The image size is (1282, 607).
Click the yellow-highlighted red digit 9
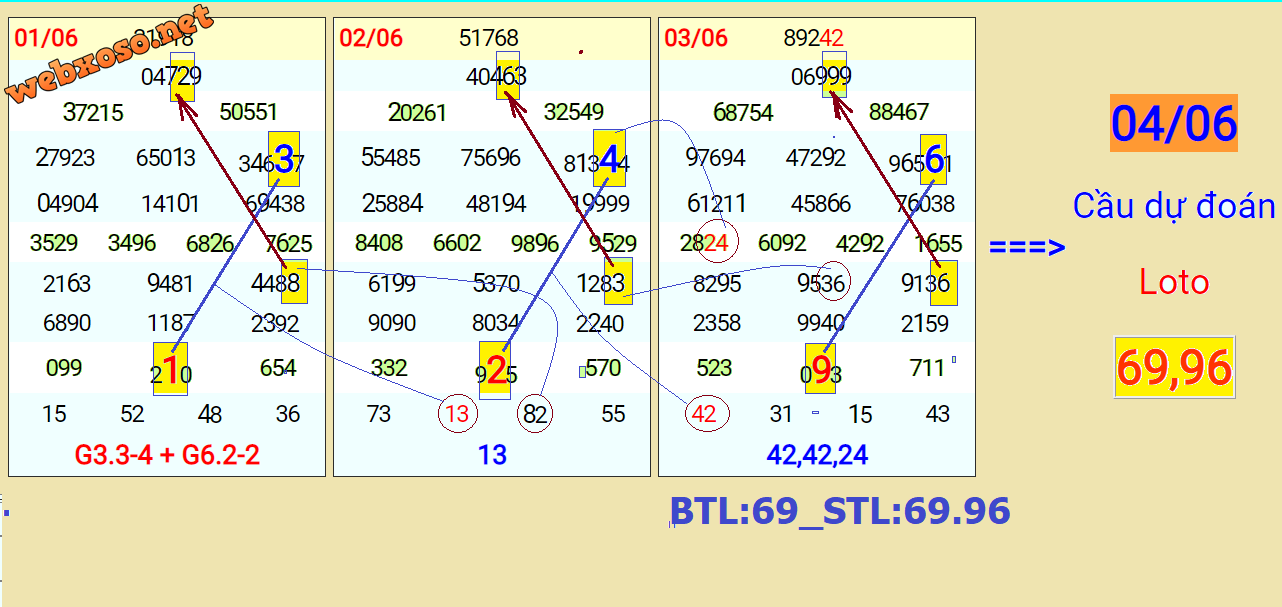click(x=821, y=369)
